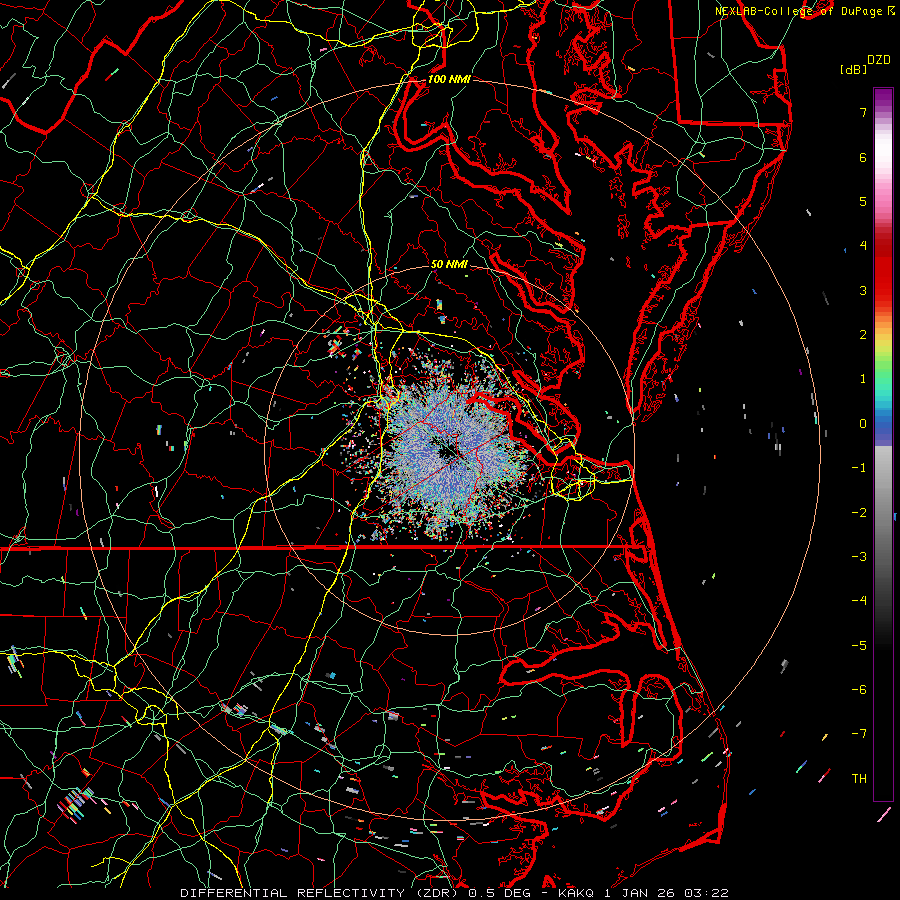Viewport: 900px width, 900px height.
Task: Click the TH threshold label on the scale
Action: pos(859,779)
